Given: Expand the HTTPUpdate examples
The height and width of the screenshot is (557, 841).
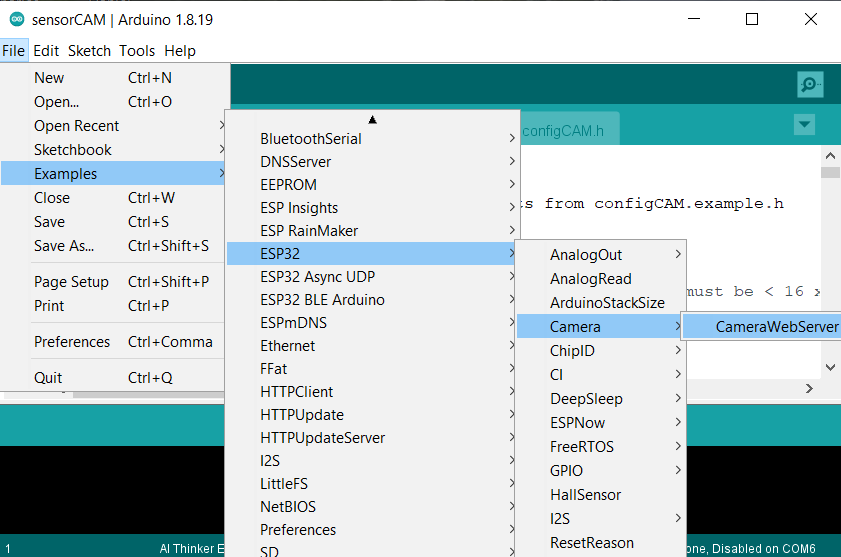Looking at the screenshot, I should pyautogui.click(x=371, y=415).
